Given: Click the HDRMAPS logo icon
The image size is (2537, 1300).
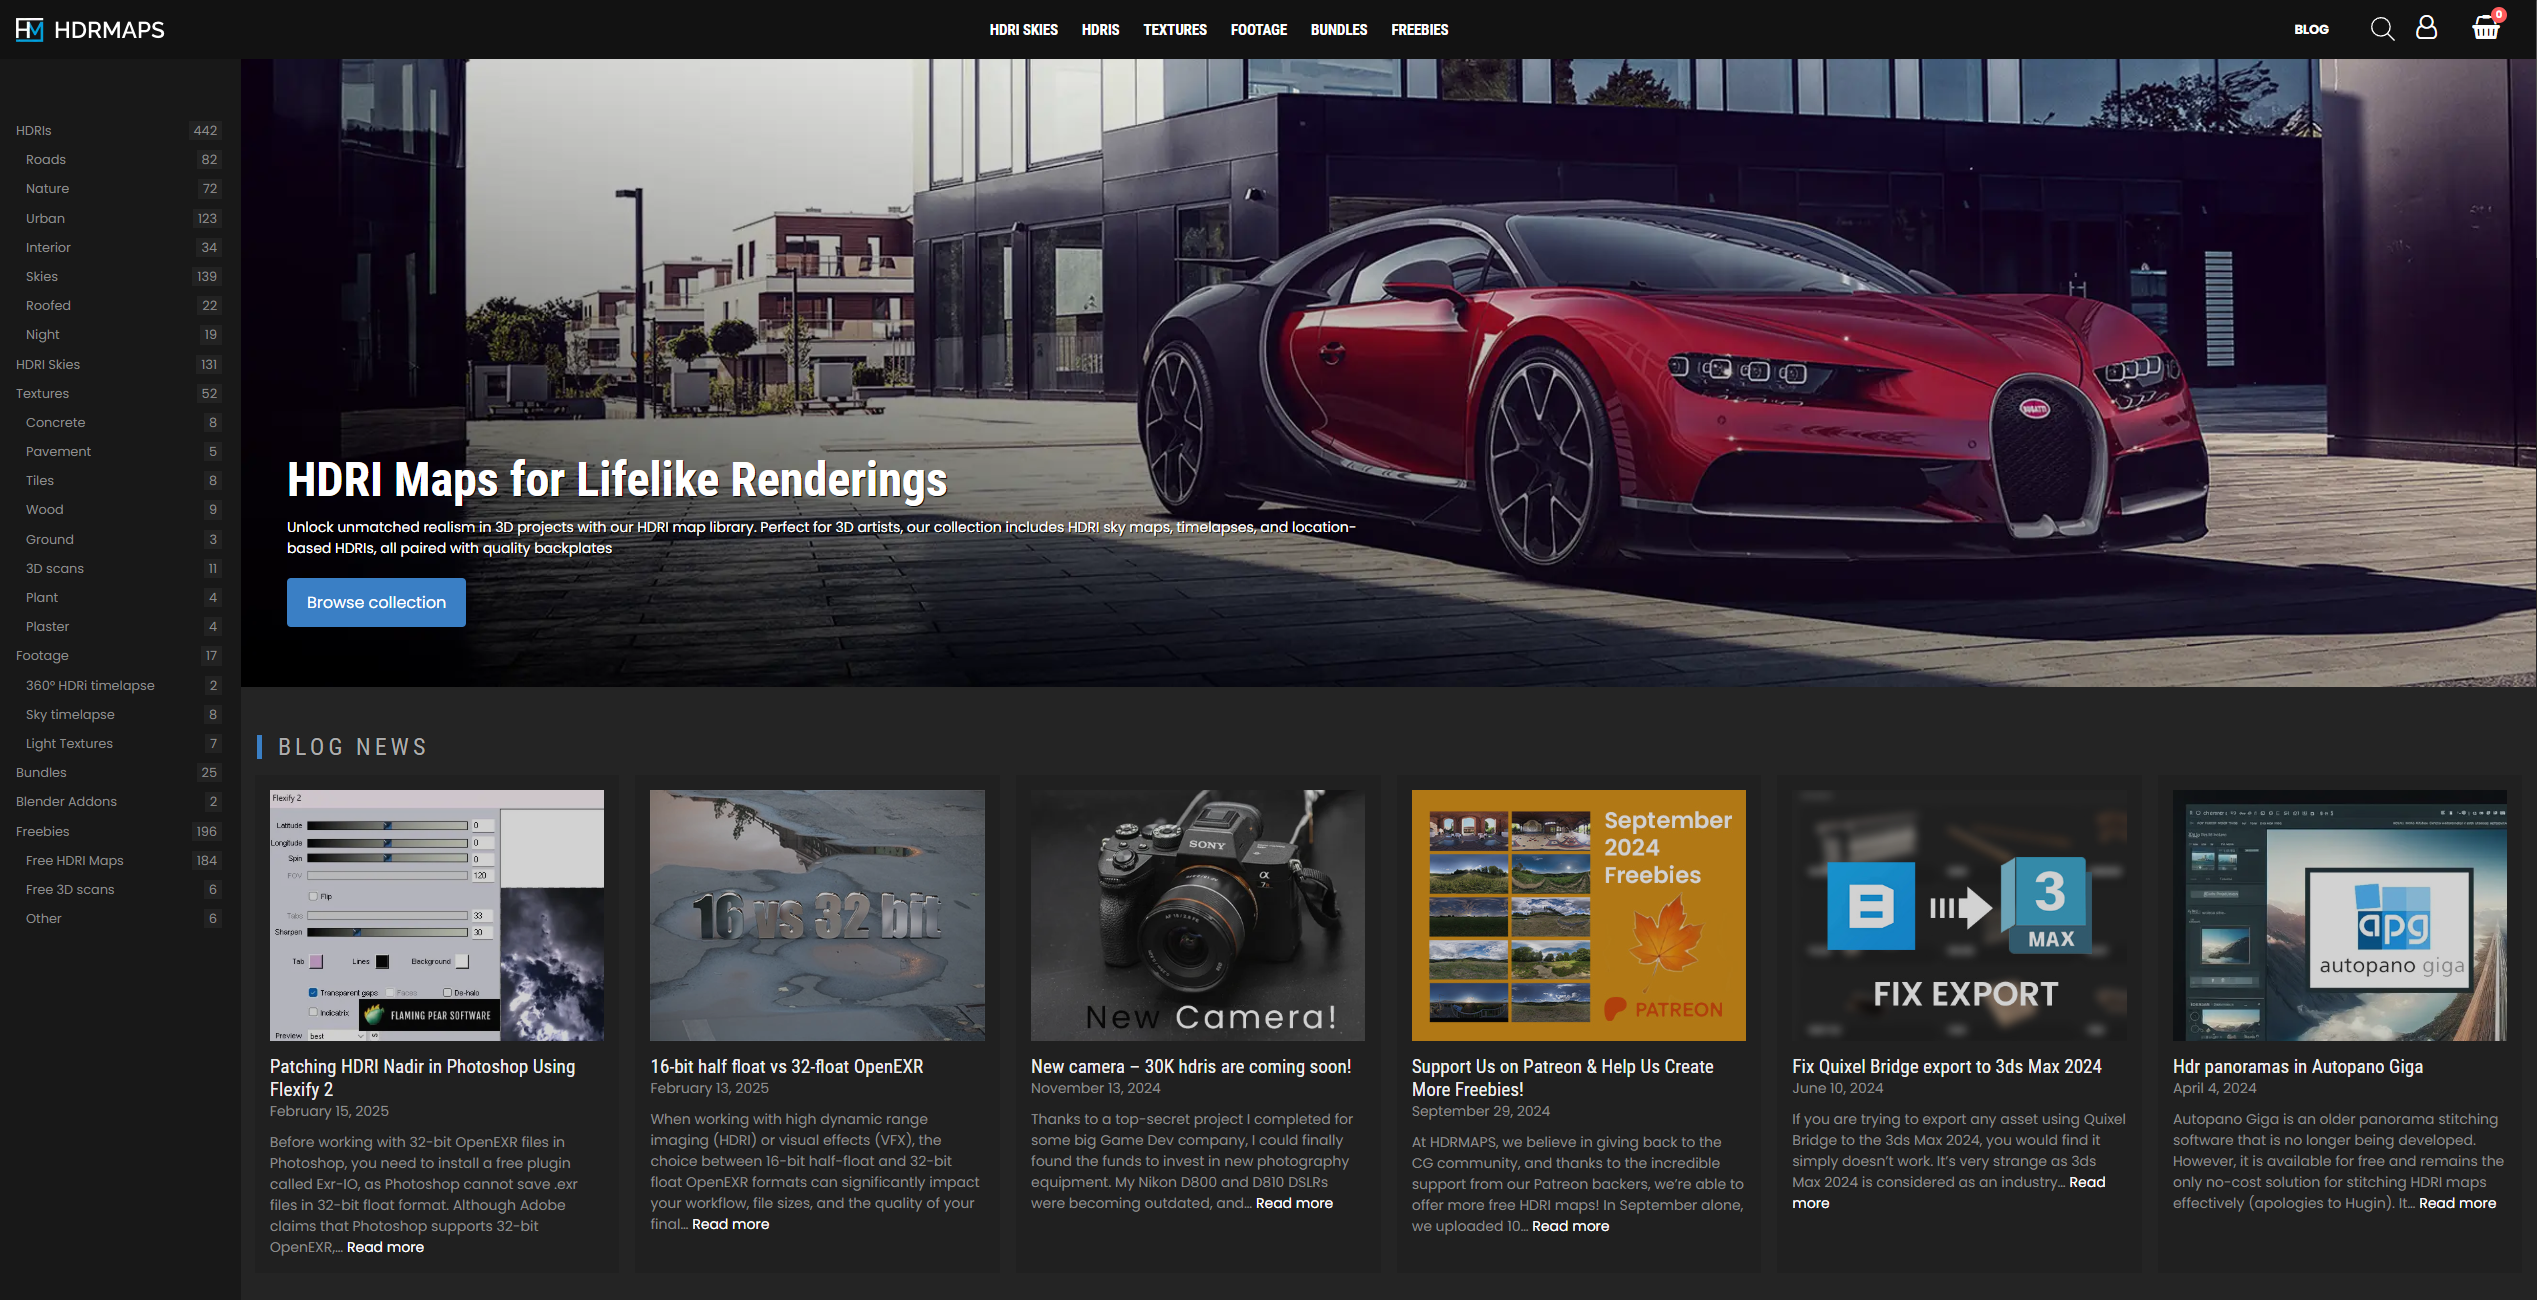Looking at the screenshot, I should tap(30, 29).
